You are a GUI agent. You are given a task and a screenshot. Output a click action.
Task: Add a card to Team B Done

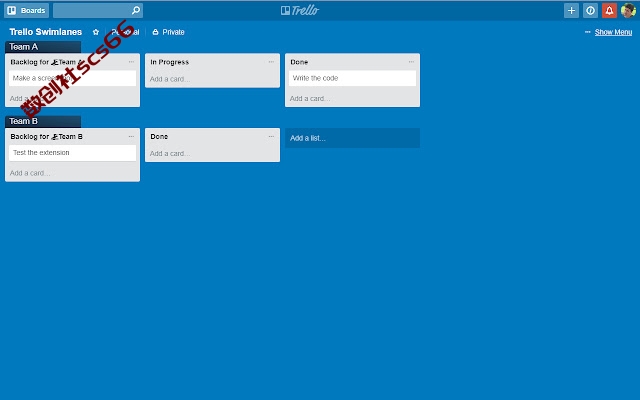[x=170, y=153]
